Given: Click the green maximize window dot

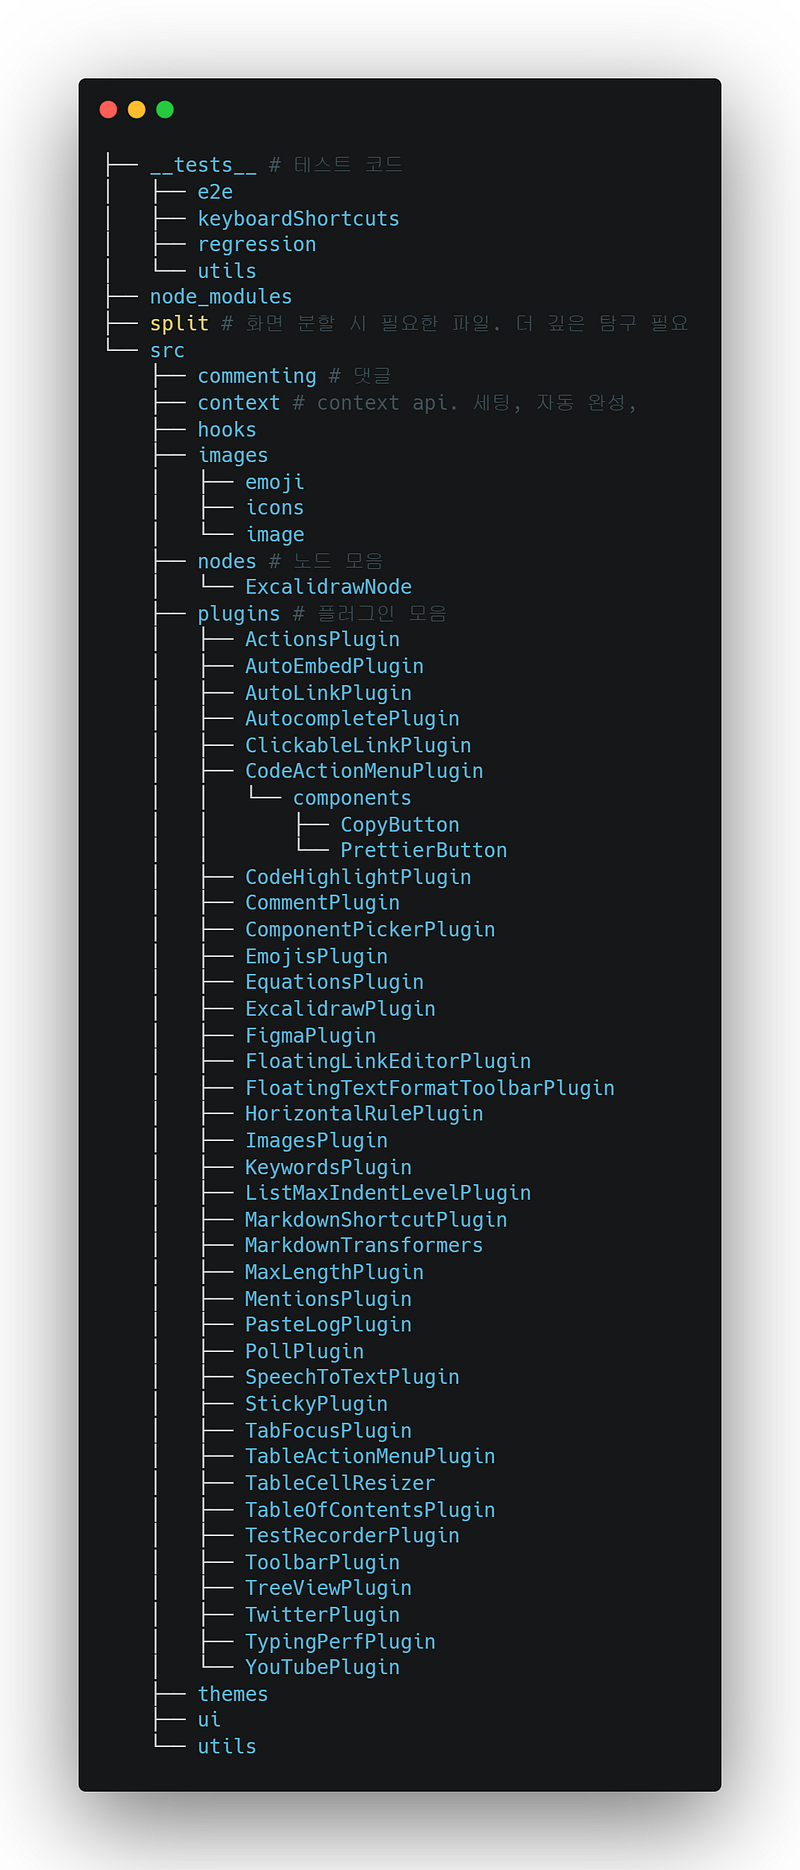Looking at the screenshot, I should click(x=165, y=109).
